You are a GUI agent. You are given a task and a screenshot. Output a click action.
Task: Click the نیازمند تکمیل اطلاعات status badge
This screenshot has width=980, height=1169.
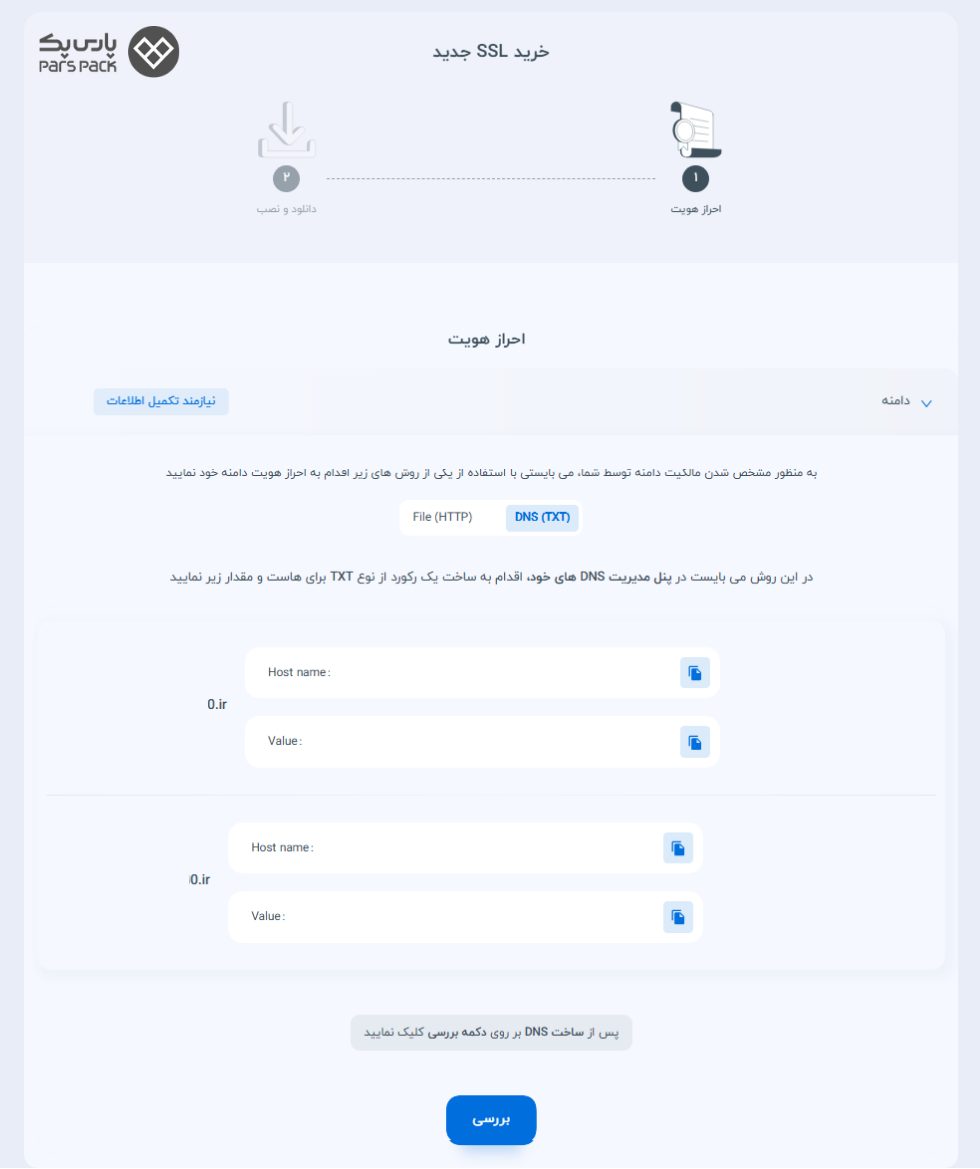pyautogui.click(x=161, y=402)
